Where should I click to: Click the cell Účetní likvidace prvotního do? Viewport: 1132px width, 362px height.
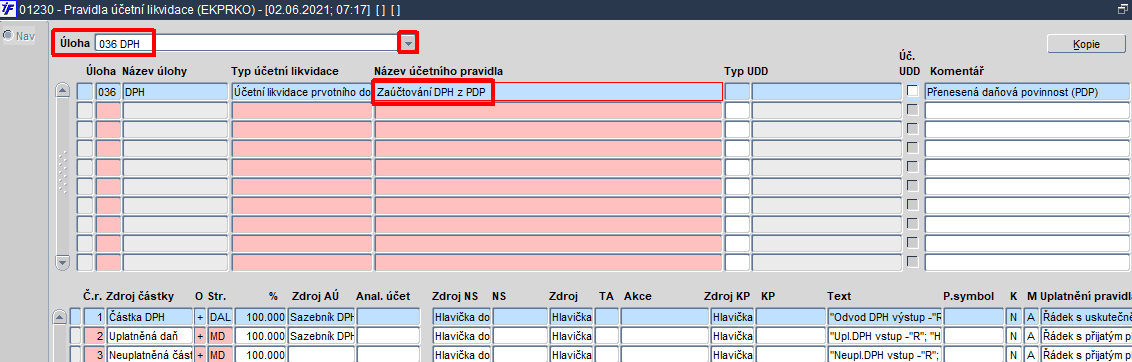(x=302, y=92)
